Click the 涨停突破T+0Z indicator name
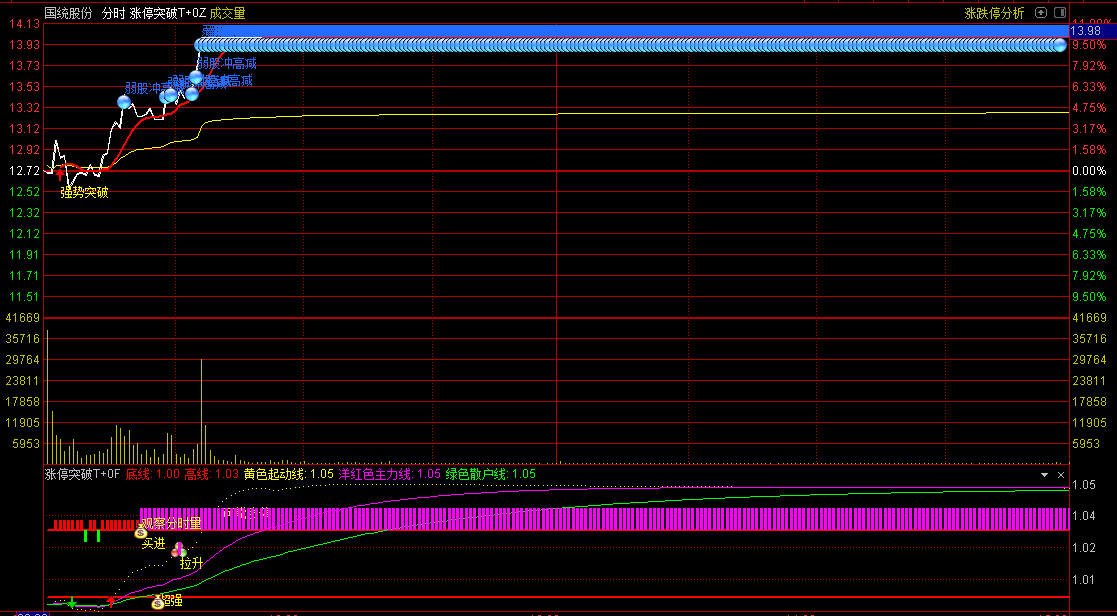The width and height of the screenshot is (1117, 616). click(167, 13)
